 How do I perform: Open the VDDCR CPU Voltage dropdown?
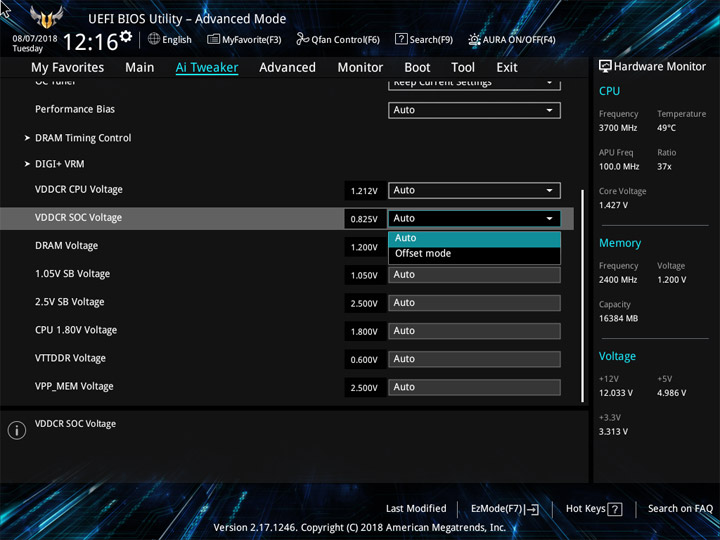click(x=474, y=191)
